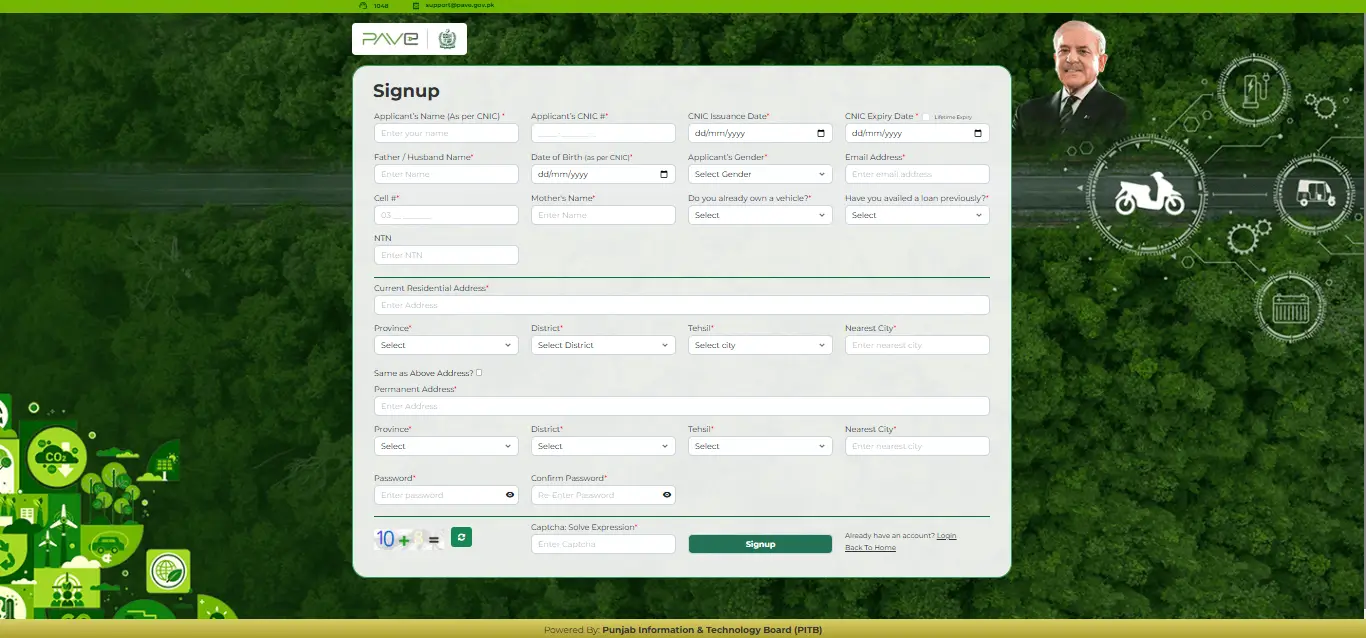The height and width of the screenshot is (638, 1366).
Task: Open the CNIC Issuance Date calendar picker
Action: click(x=820, y=132)
